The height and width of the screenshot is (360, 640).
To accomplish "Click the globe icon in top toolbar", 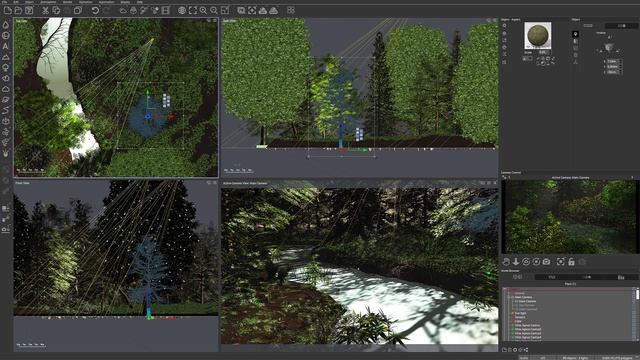I will click(182, 11).
